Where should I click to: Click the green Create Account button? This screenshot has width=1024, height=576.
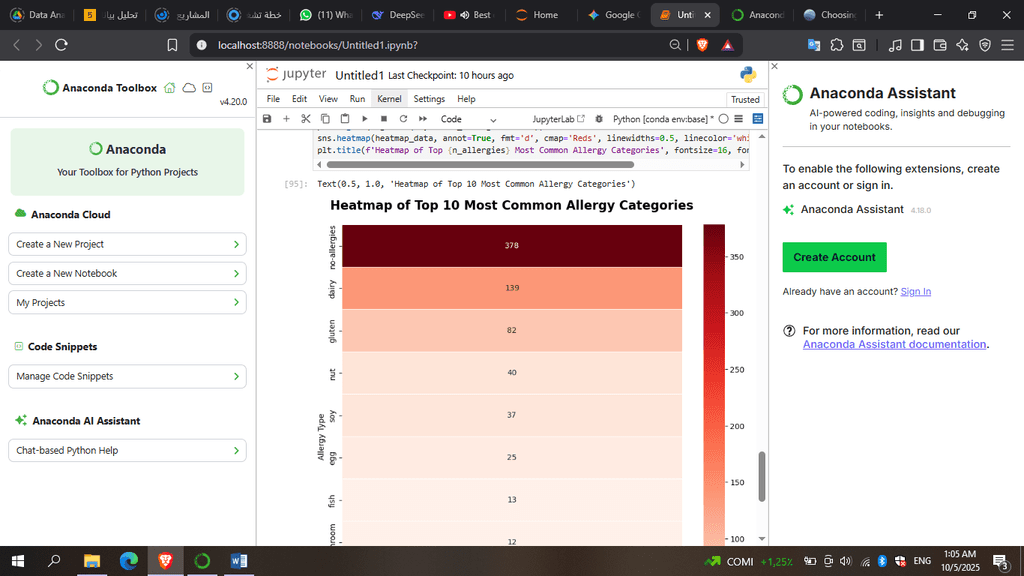point(834,257)
